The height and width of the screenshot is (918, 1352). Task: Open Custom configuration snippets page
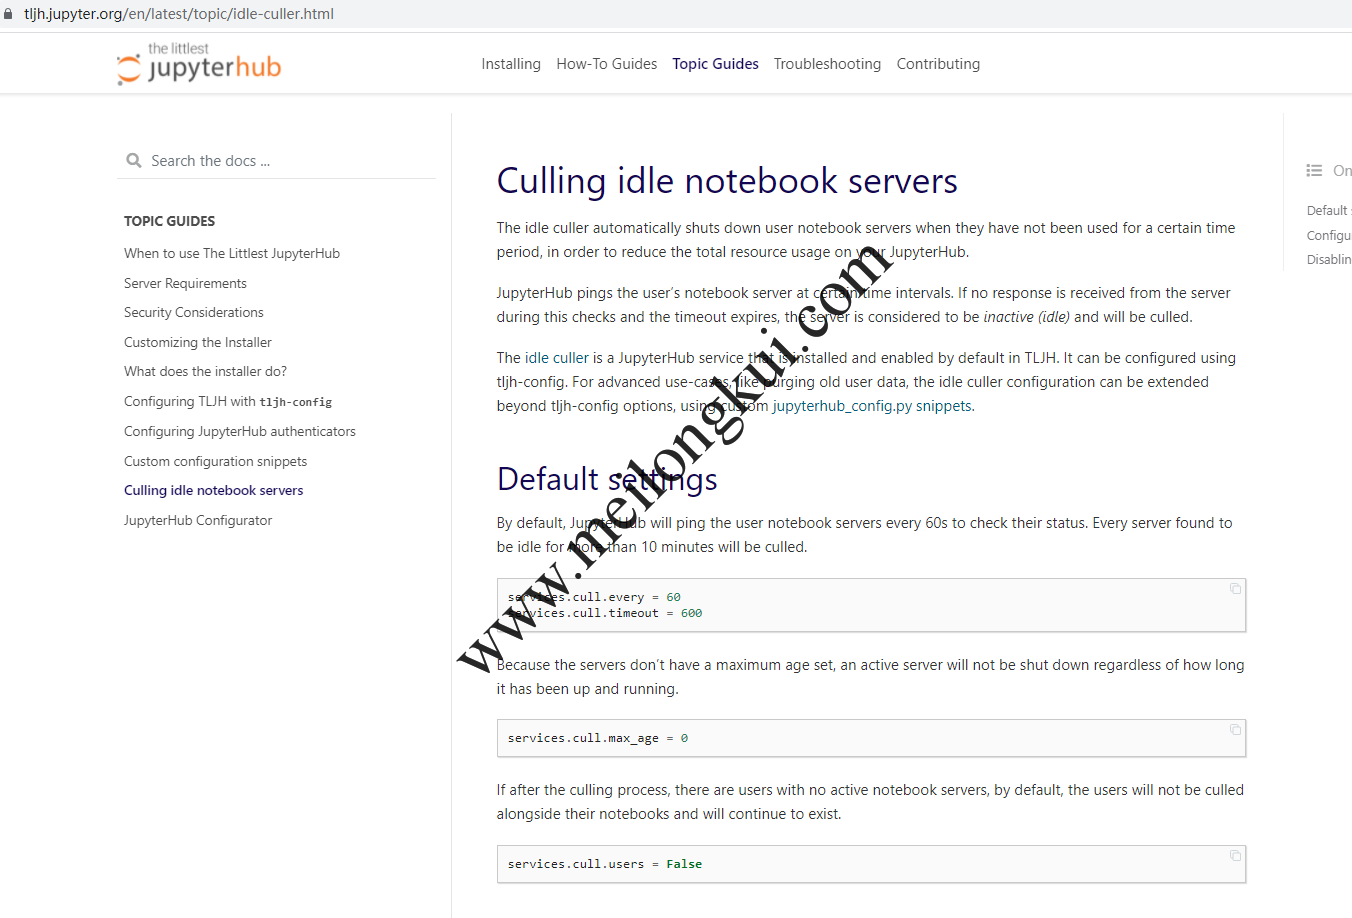[215, 461]
